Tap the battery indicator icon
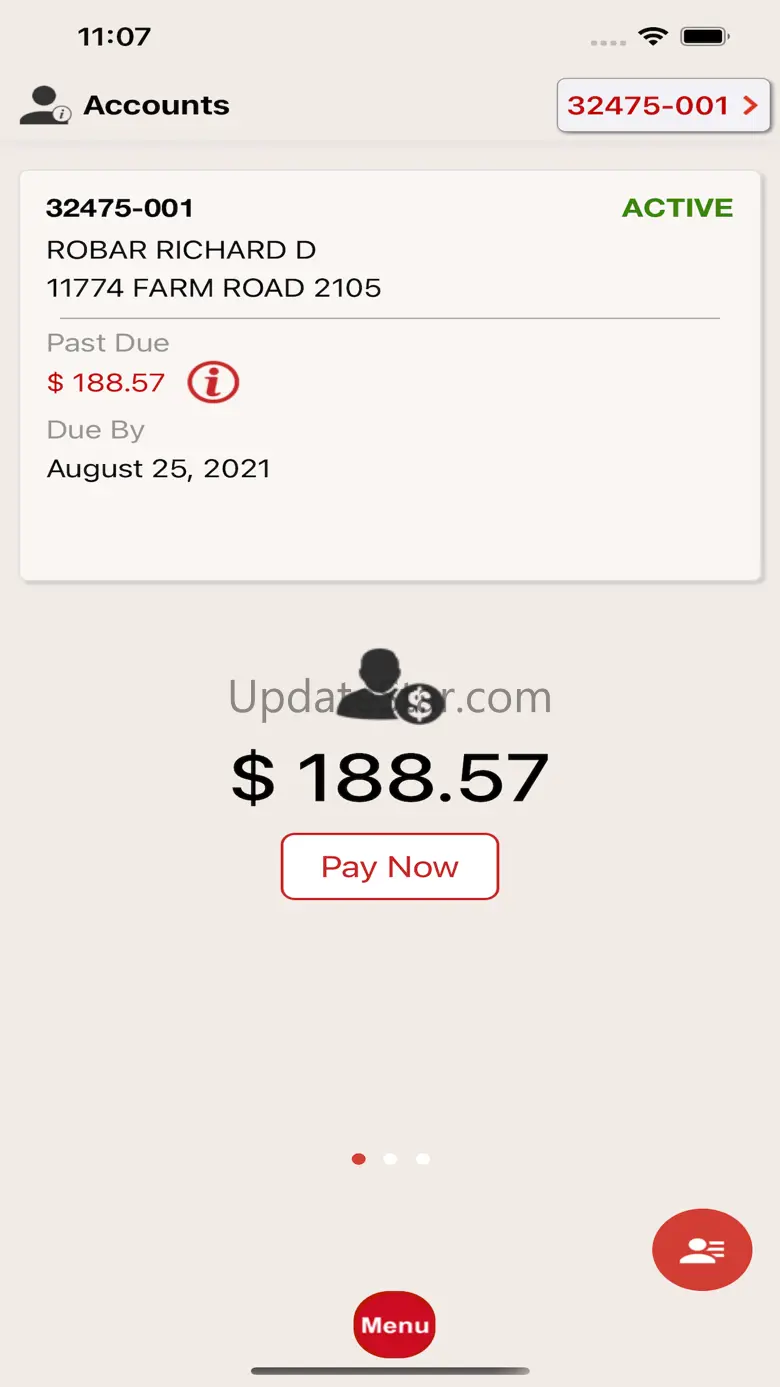Viewport: 780px width, 1387px height. [705, 38]
